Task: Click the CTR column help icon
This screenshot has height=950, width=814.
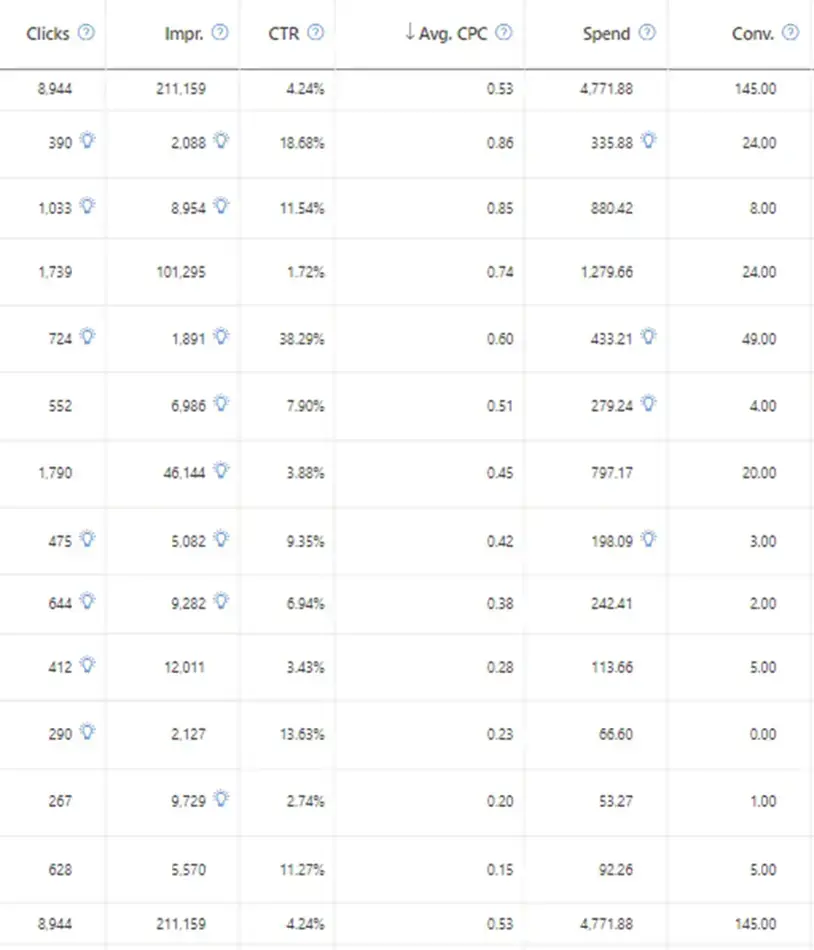Action: [316, 33]
